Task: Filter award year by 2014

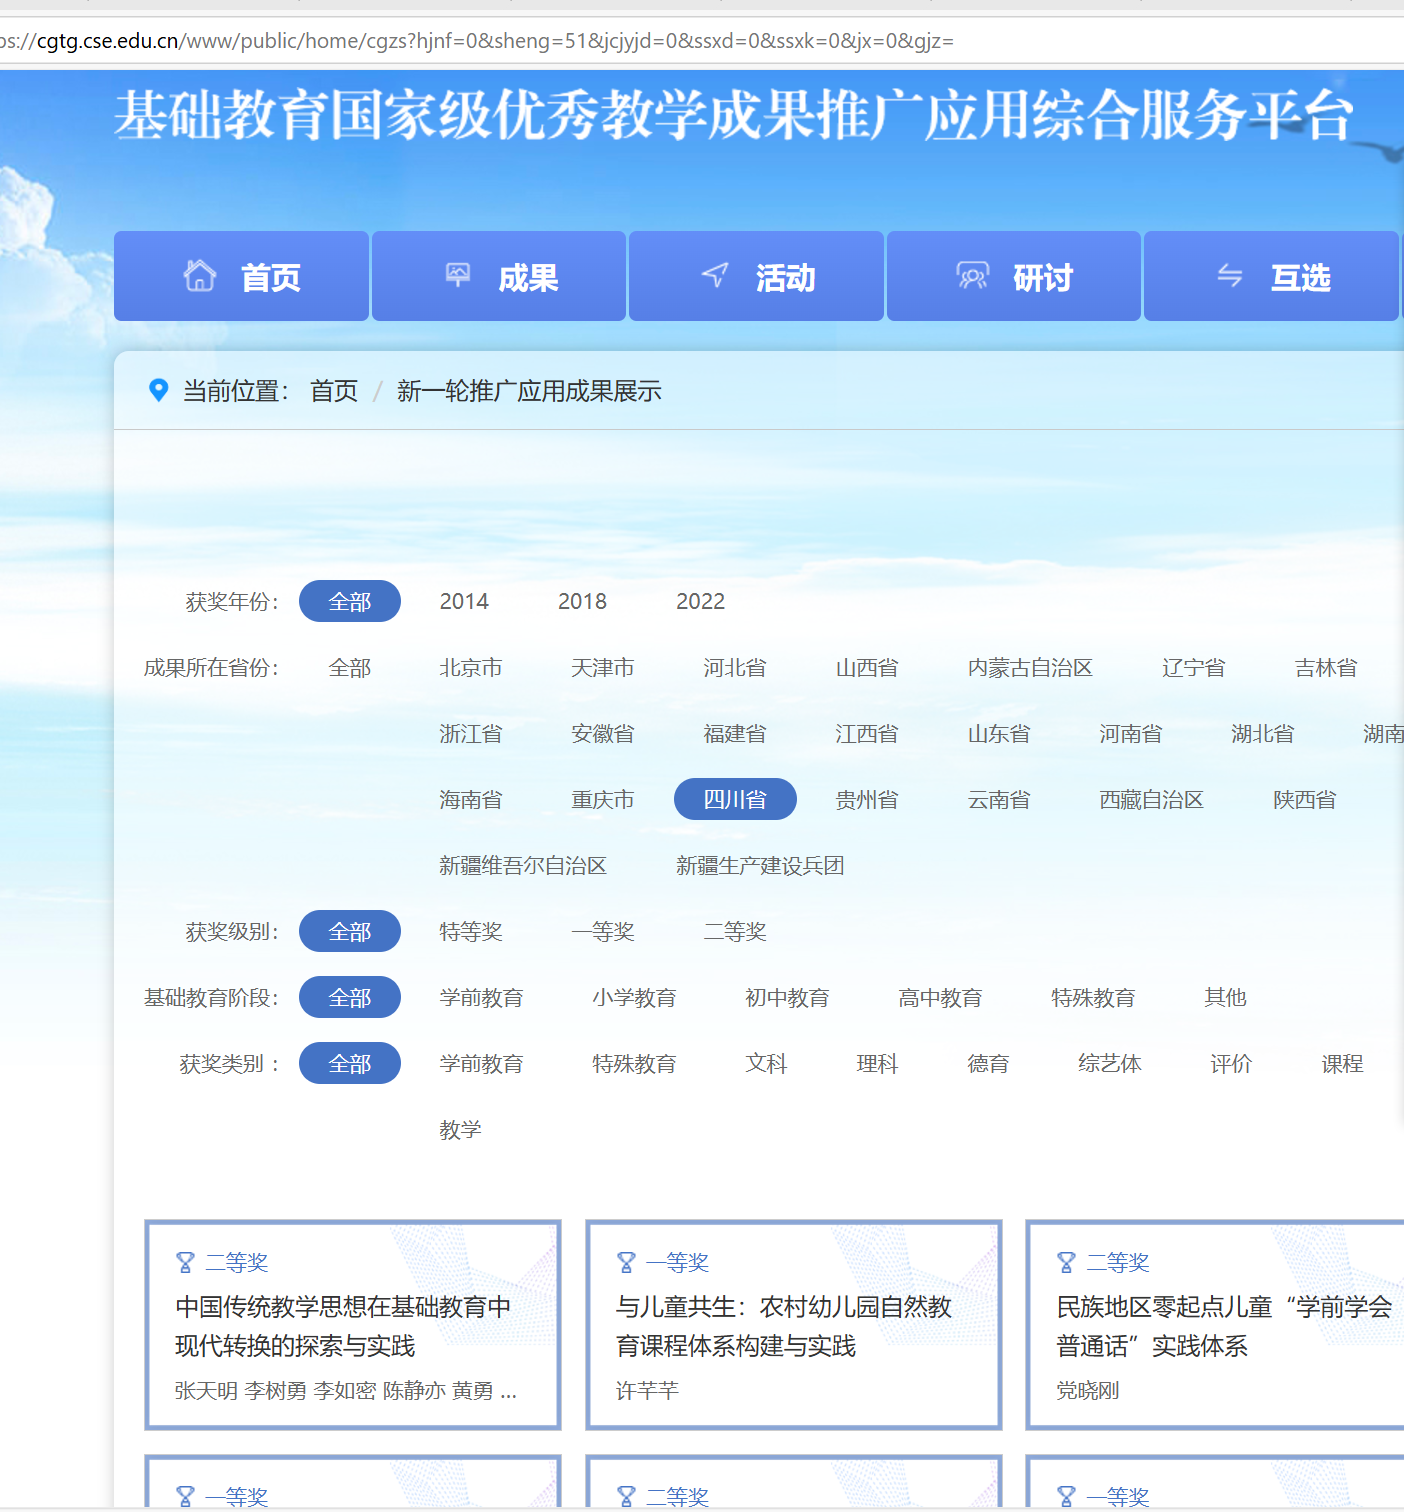Action: point(464,601)
